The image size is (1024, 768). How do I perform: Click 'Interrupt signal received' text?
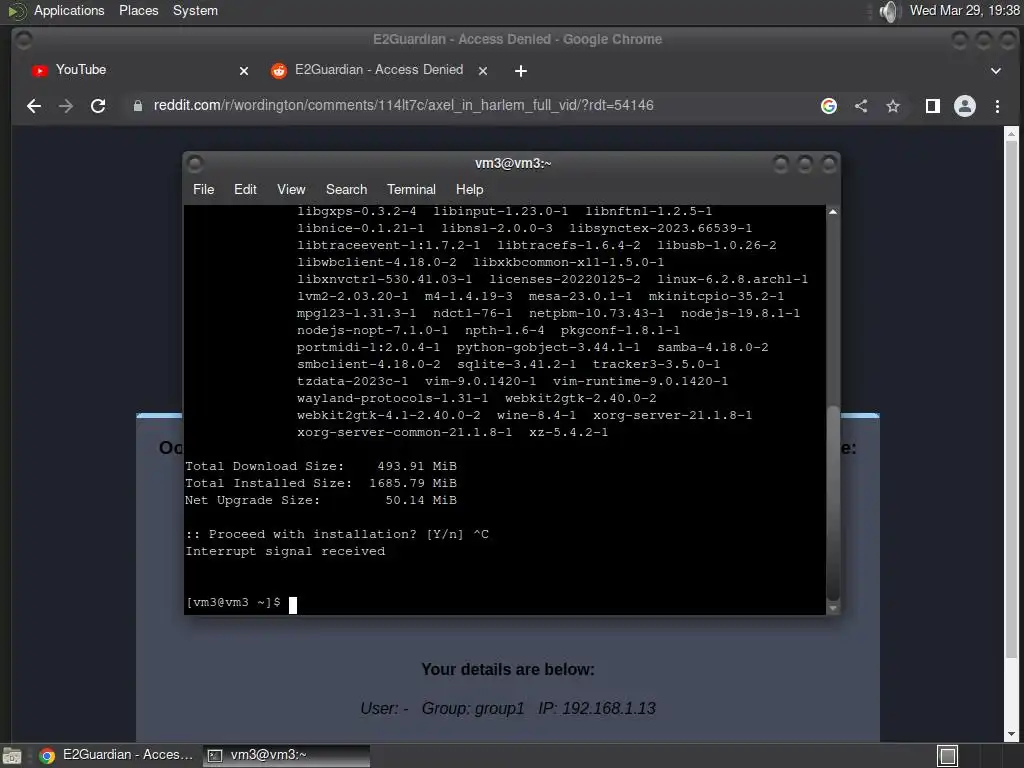coord(285,551)
